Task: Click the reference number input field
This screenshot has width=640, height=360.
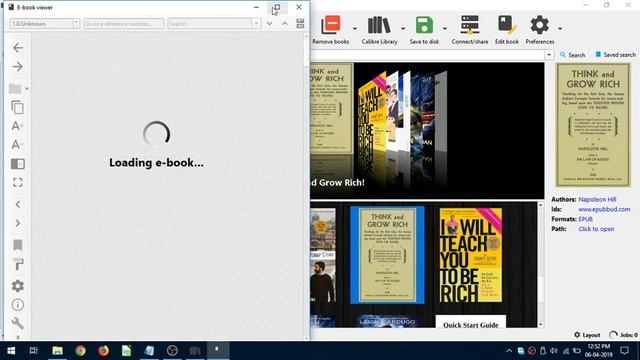Action: (124, 24)
